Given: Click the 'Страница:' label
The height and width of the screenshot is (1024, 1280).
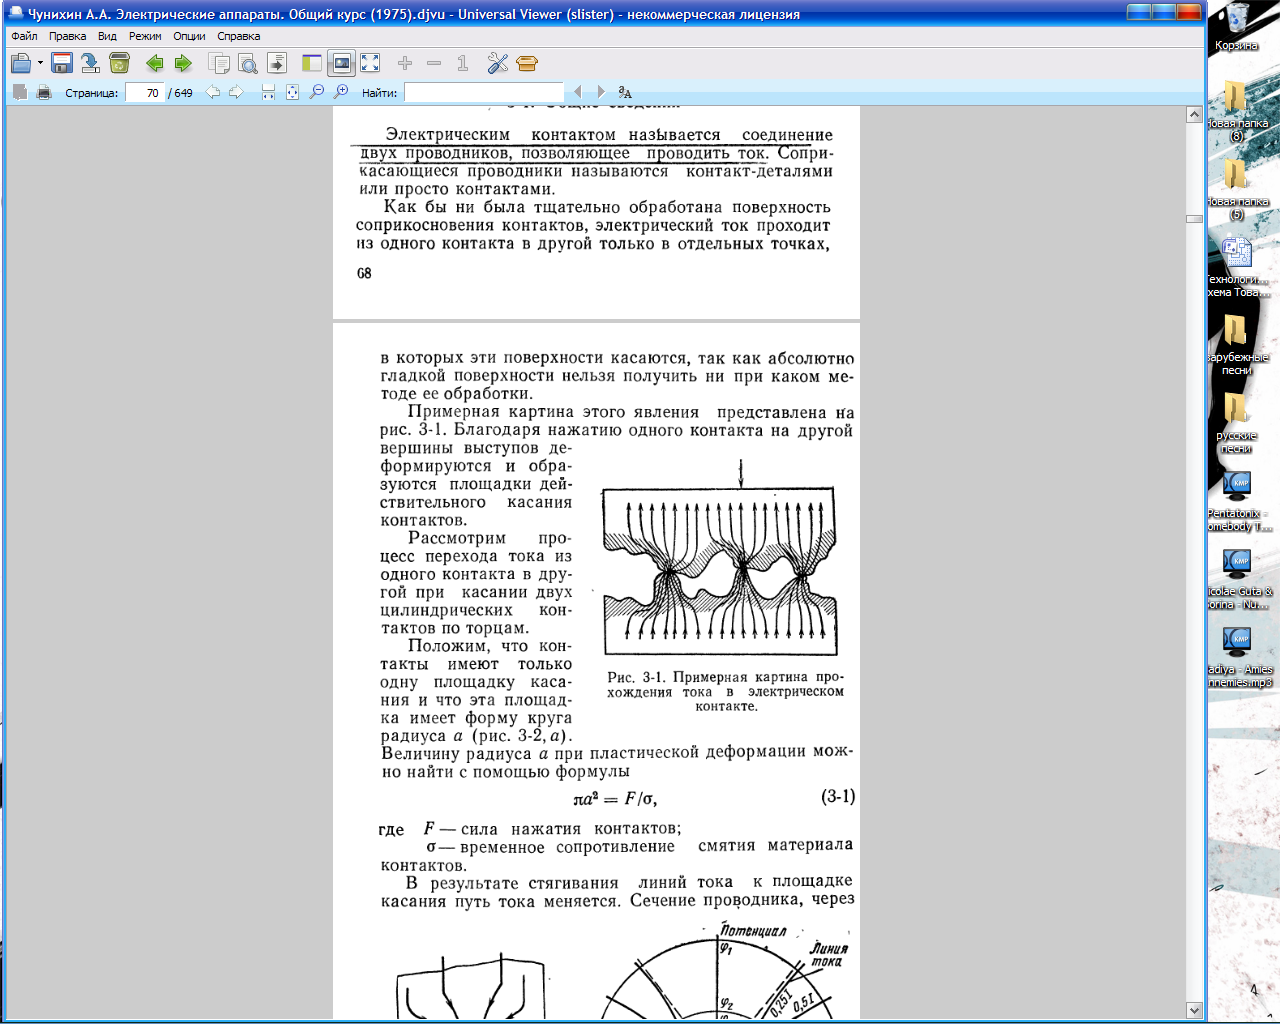Looking at the screenshot, I should pos(91,93).
